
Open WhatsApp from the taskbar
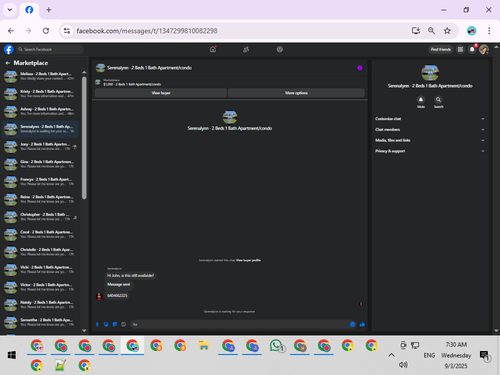click(276, 346)
